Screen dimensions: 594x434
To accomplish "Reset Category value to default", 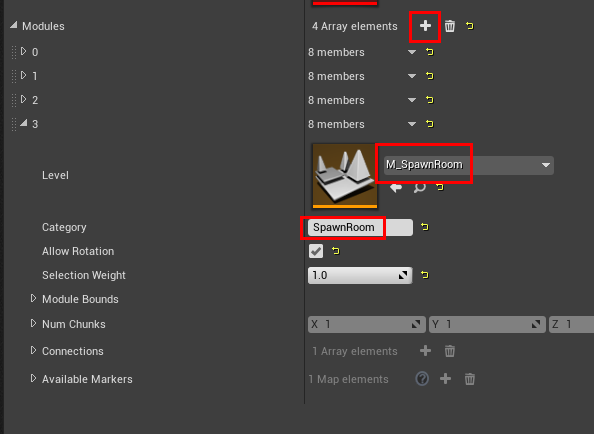I will pos(425,227).
